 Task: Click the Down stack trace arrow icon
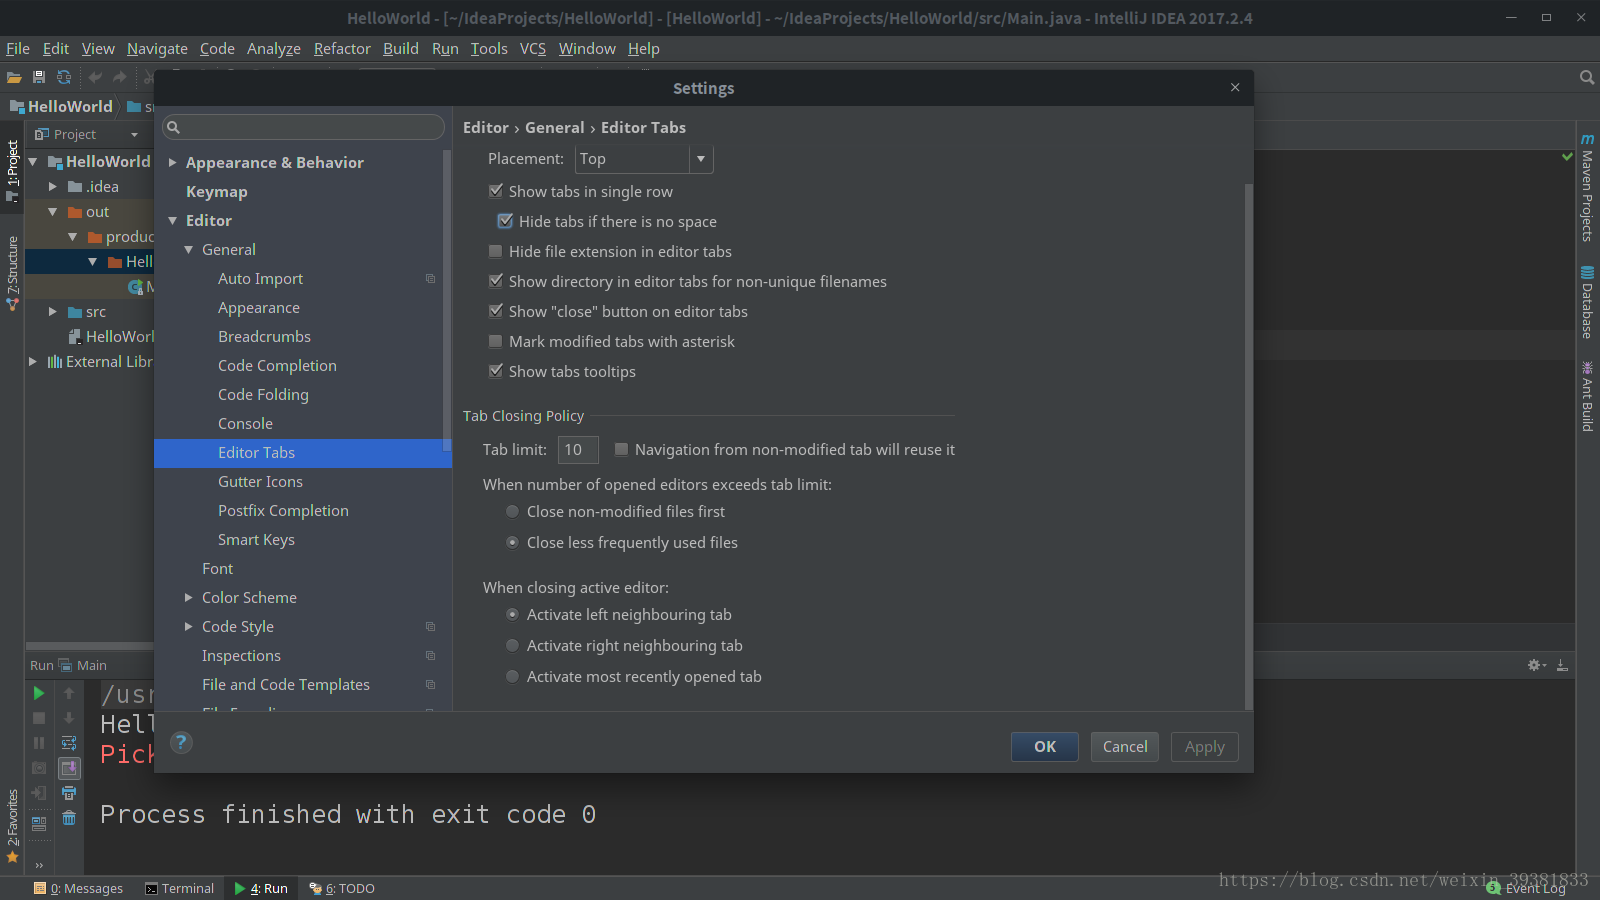point(69,718)
